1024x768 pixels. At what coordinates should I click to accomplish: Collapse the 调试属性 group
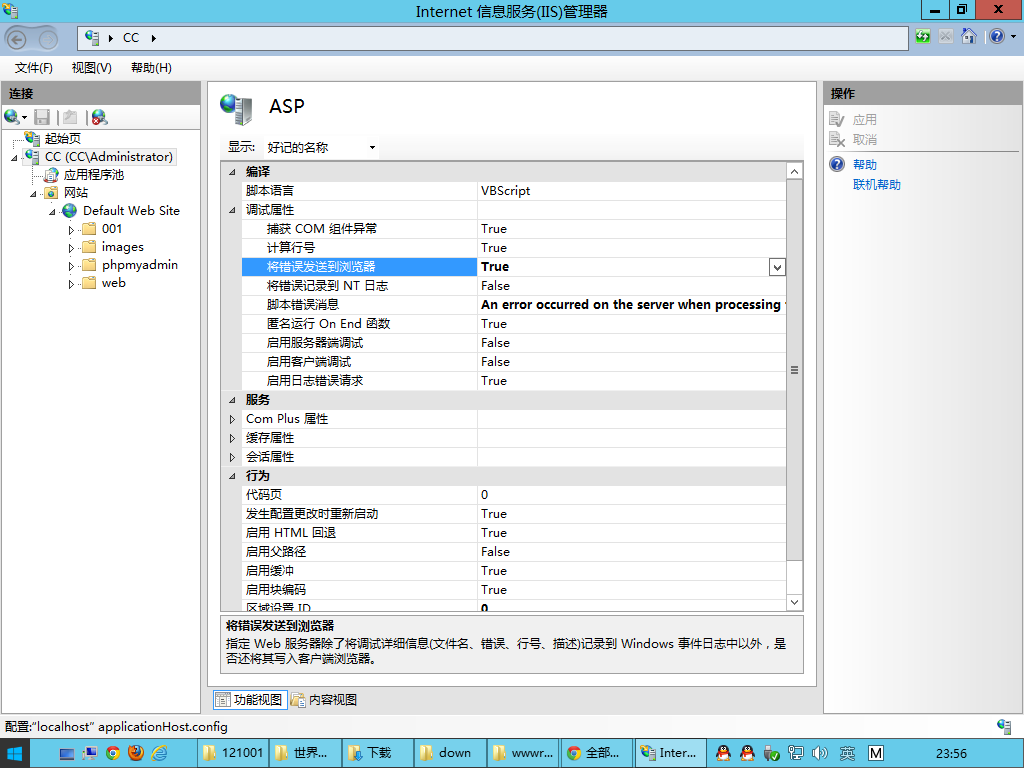tap(232, 210)
